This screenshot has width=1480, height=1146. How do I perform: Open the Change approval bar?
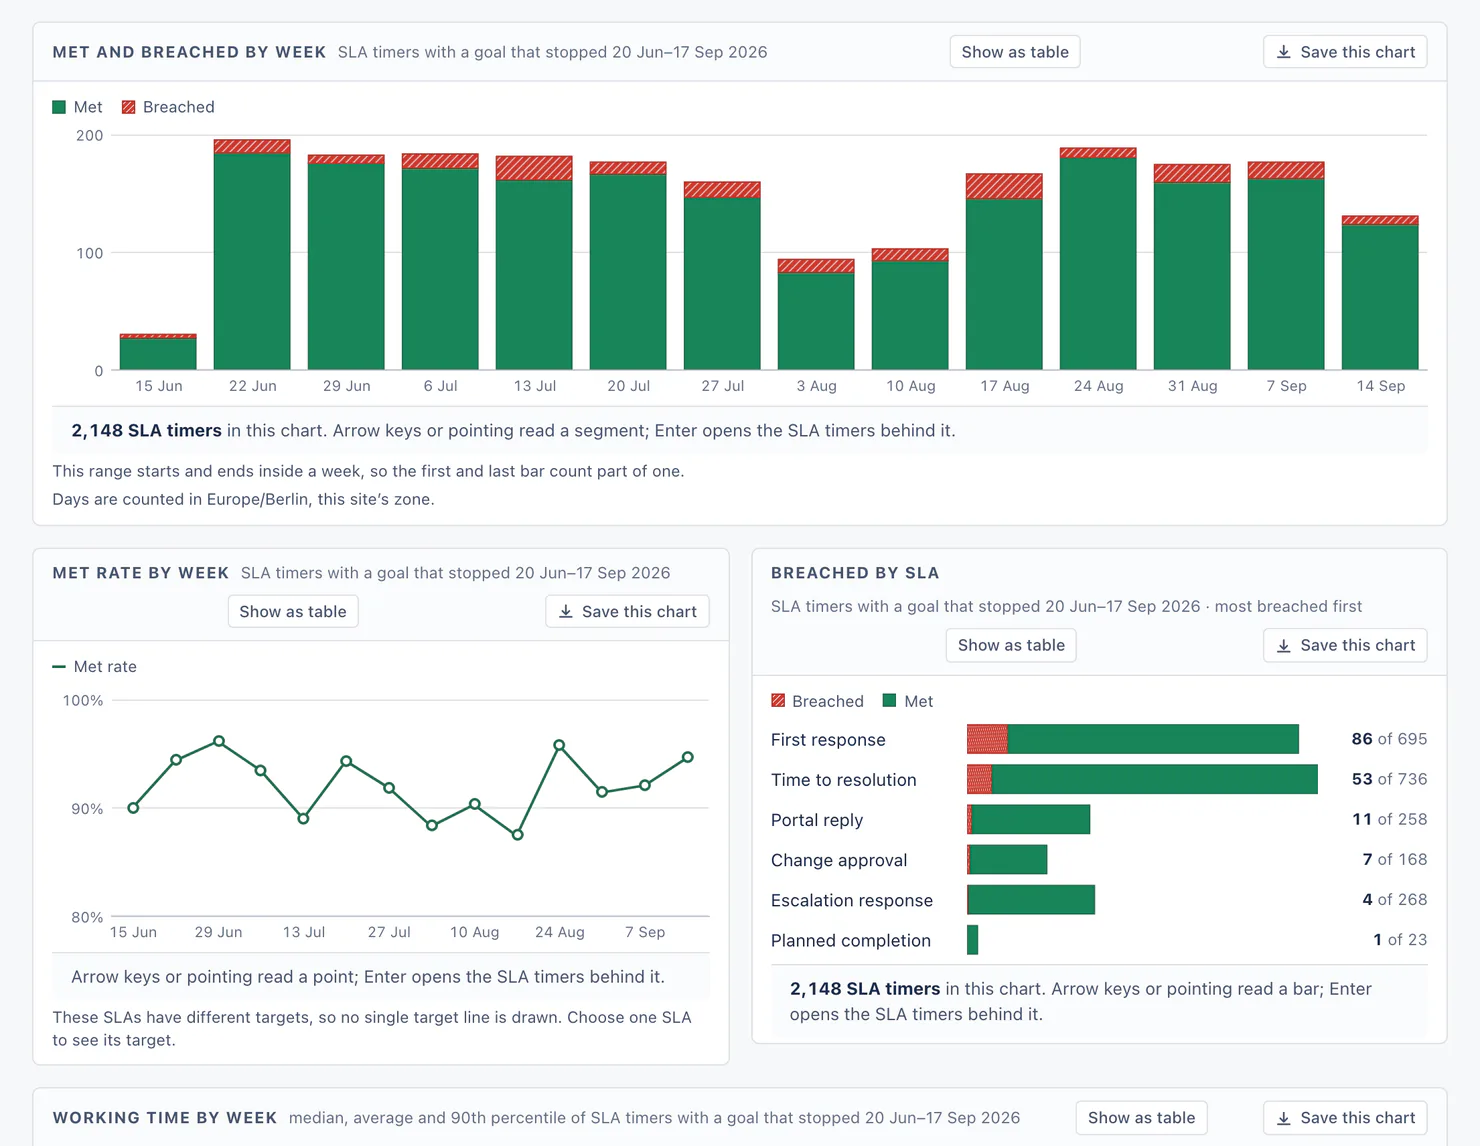[x=1007, y=859]
